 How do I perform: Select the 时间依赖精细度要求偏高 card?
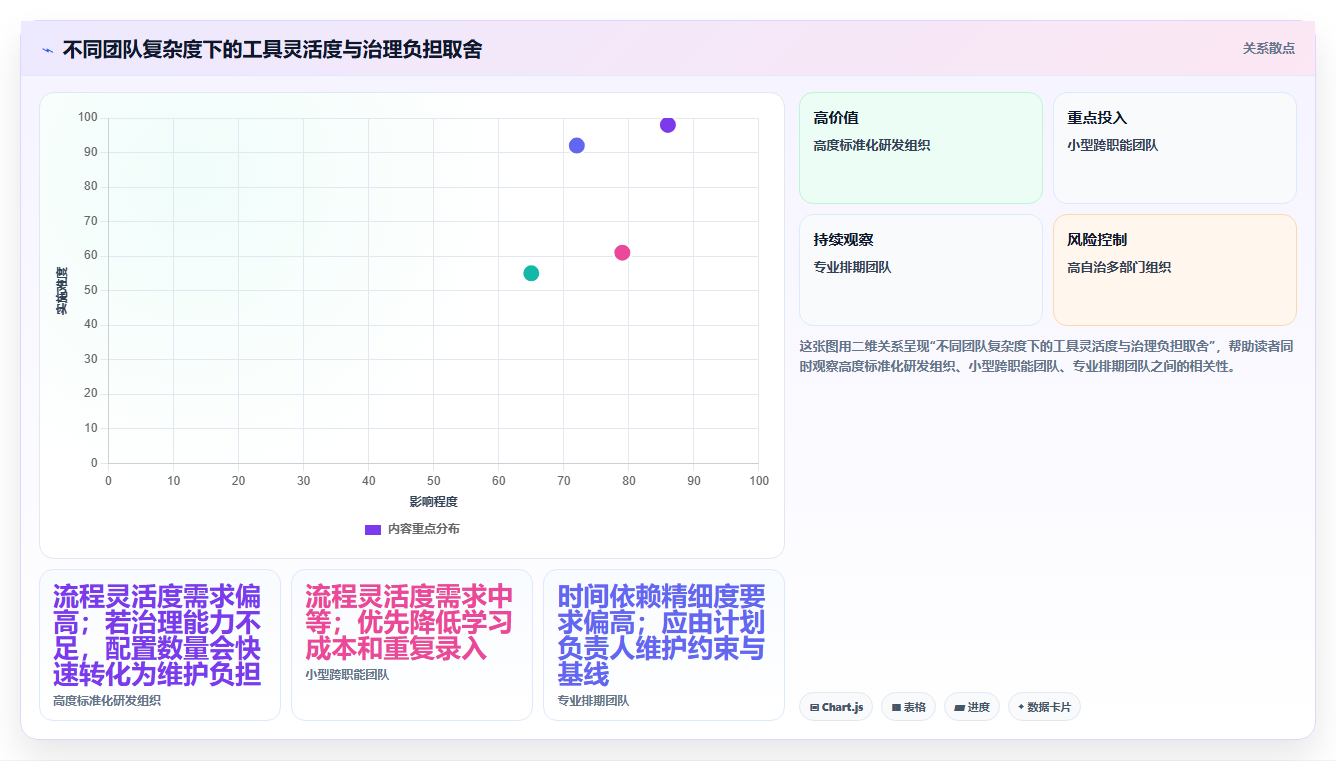[664, 645]
